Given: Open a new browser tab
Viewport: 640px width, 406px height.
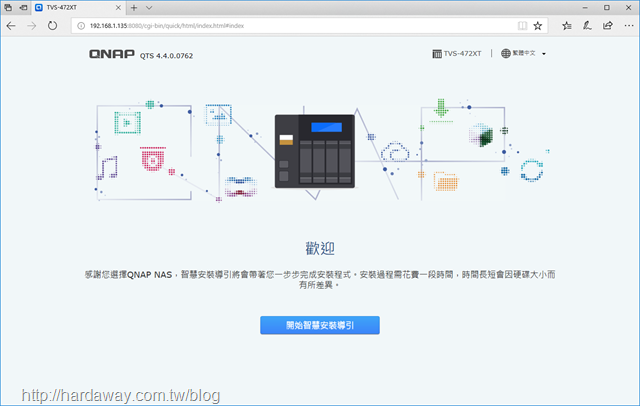Looking at the screenshot, I should (x=134, y=7).
